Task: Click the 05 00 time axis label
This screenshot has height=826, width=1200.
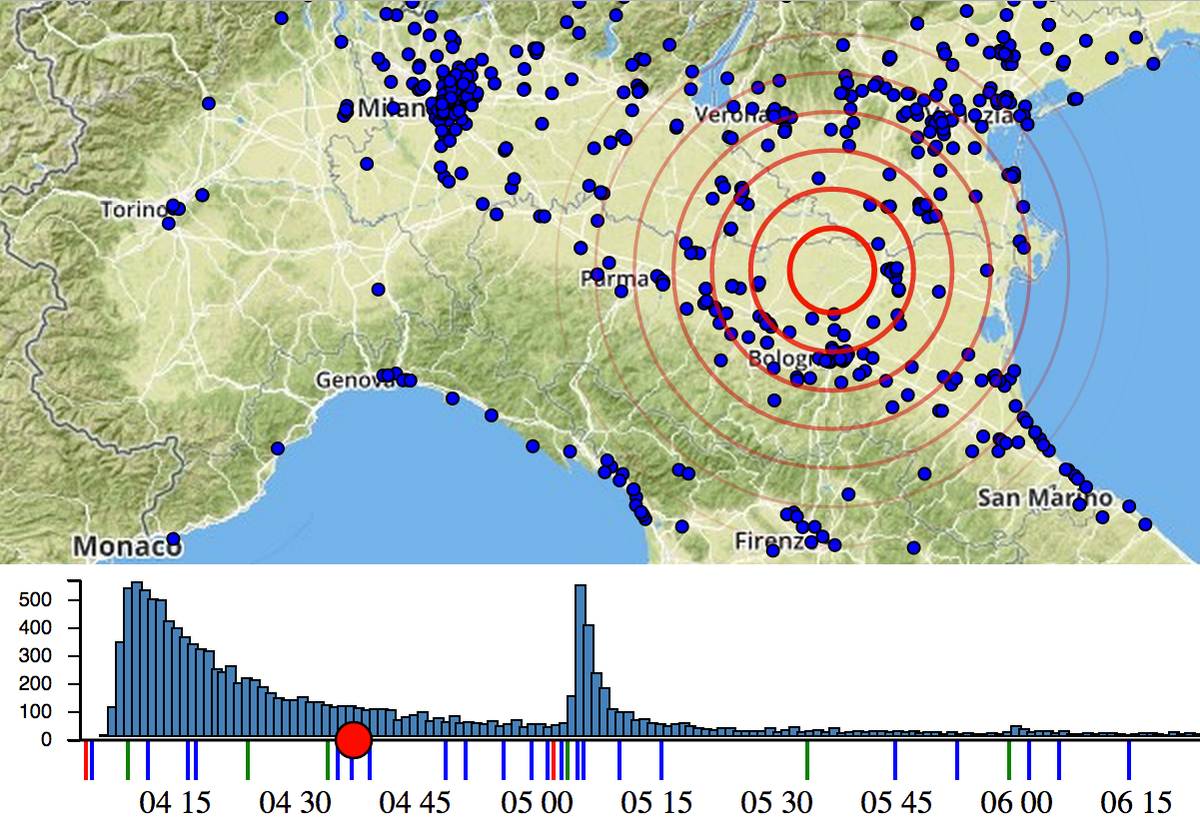Action: click(x=538, y=803)
